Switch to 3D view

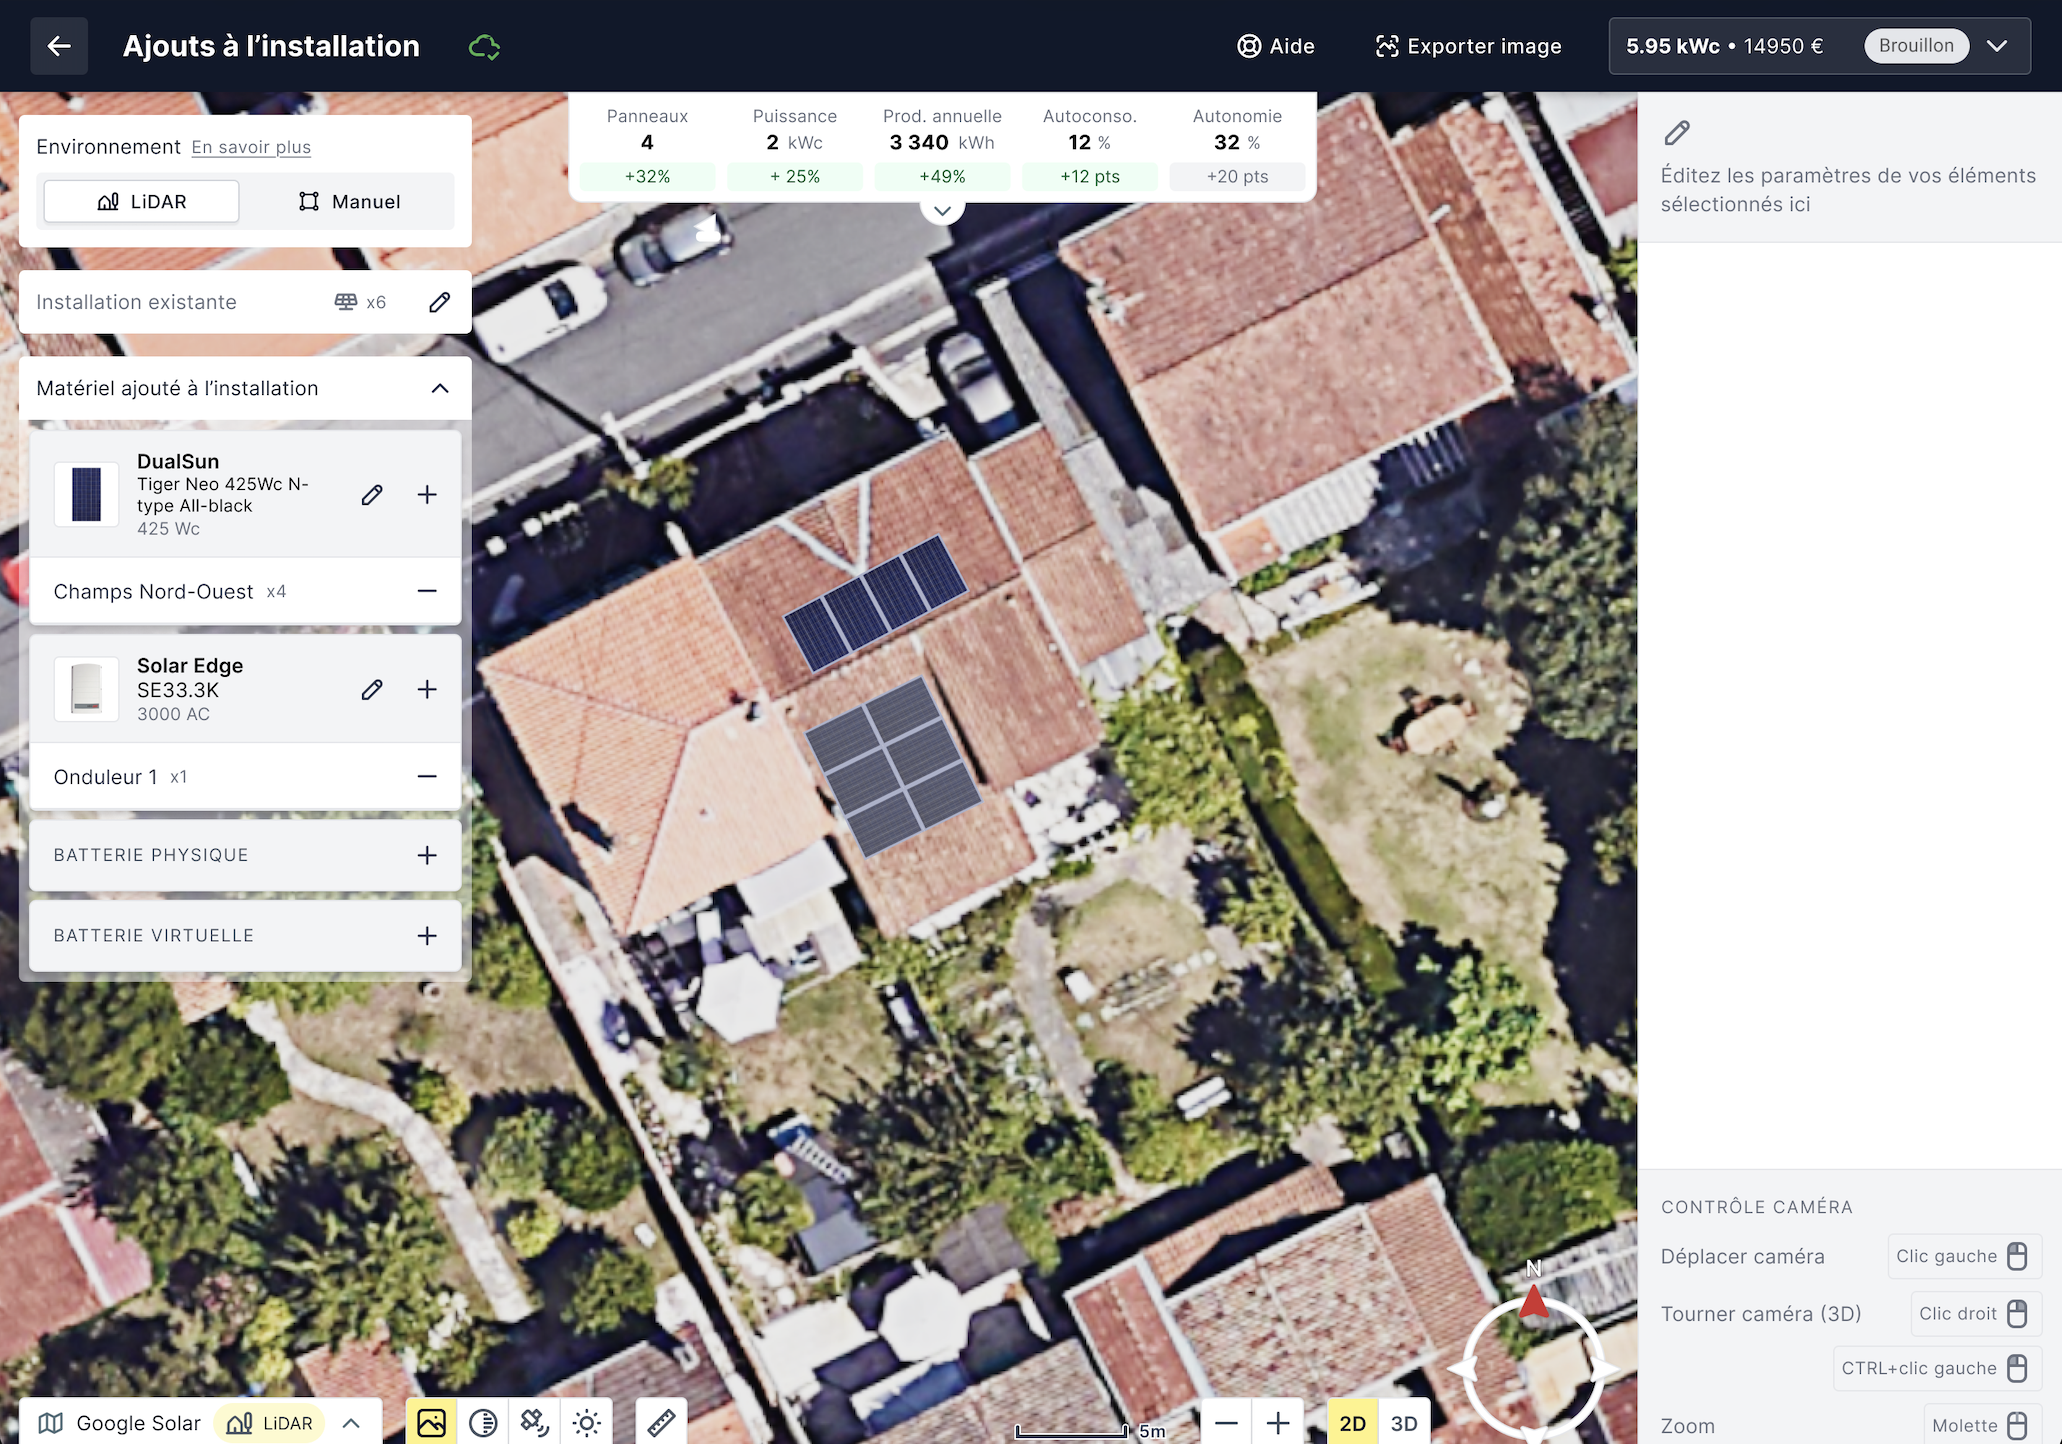click(1404, 1423)
